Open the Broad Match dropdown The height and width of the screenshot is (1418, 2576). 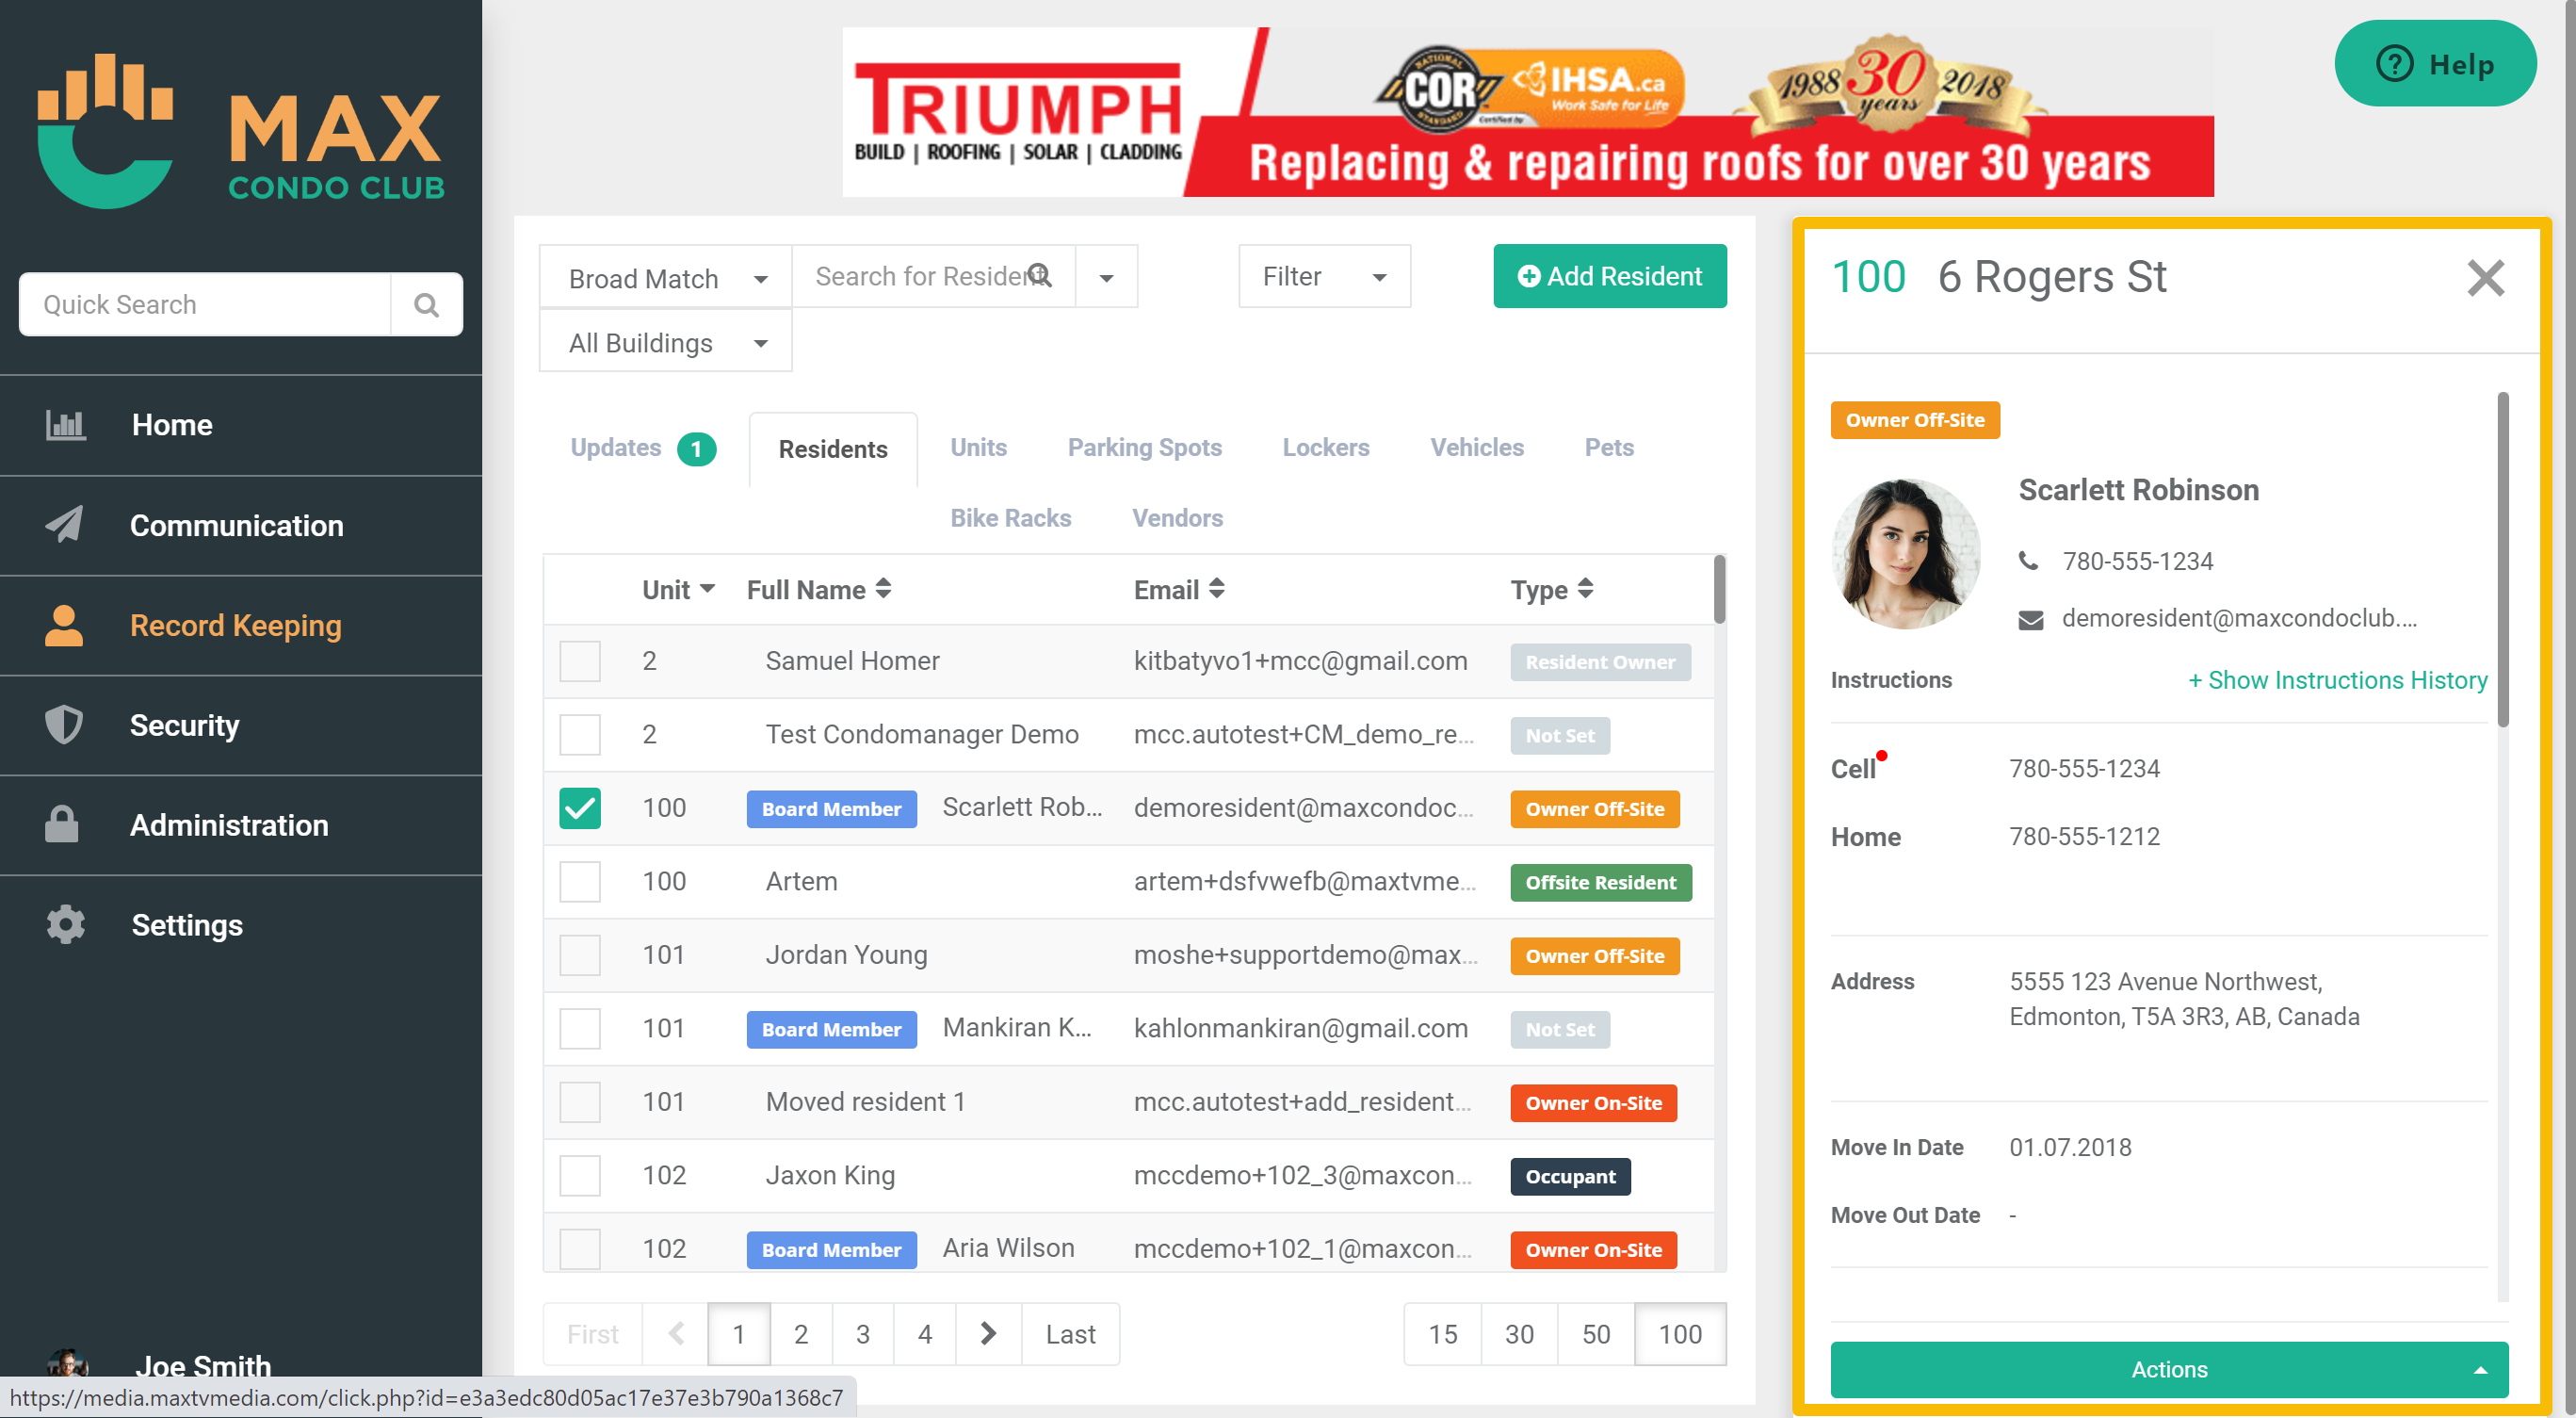(x=666, y=278)
